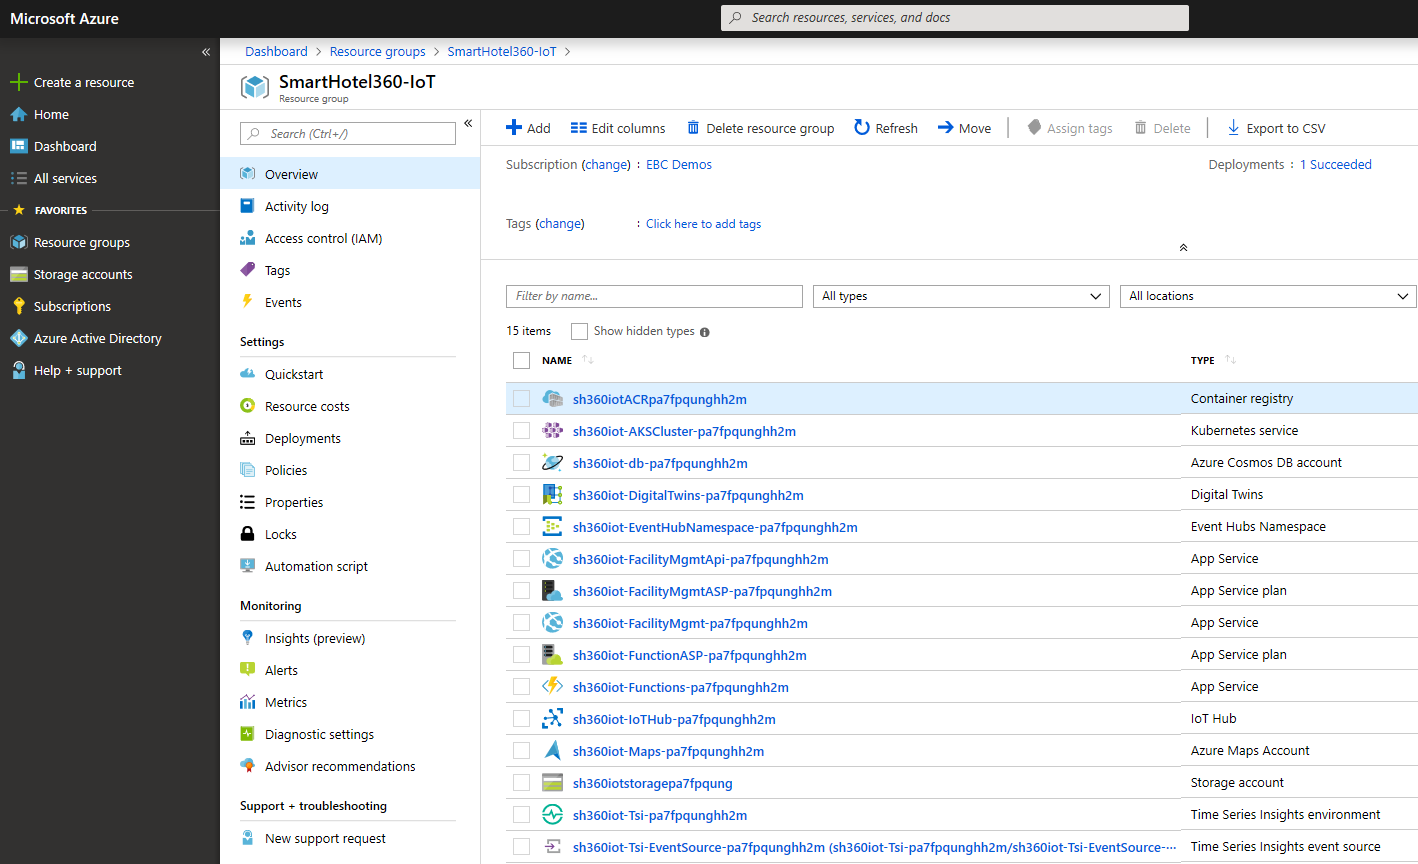
Task: Click the Search resources, services, and docs bar
Action: point(955,18)
